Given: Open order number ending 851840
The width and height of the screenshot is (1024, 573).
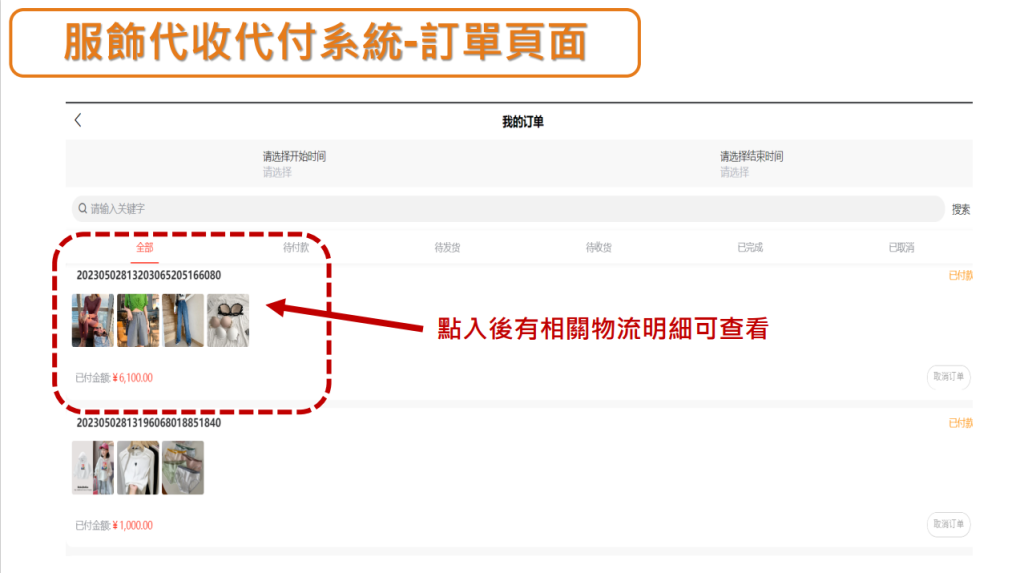Looking at the screenshot, I should click(x=149, y=423).
